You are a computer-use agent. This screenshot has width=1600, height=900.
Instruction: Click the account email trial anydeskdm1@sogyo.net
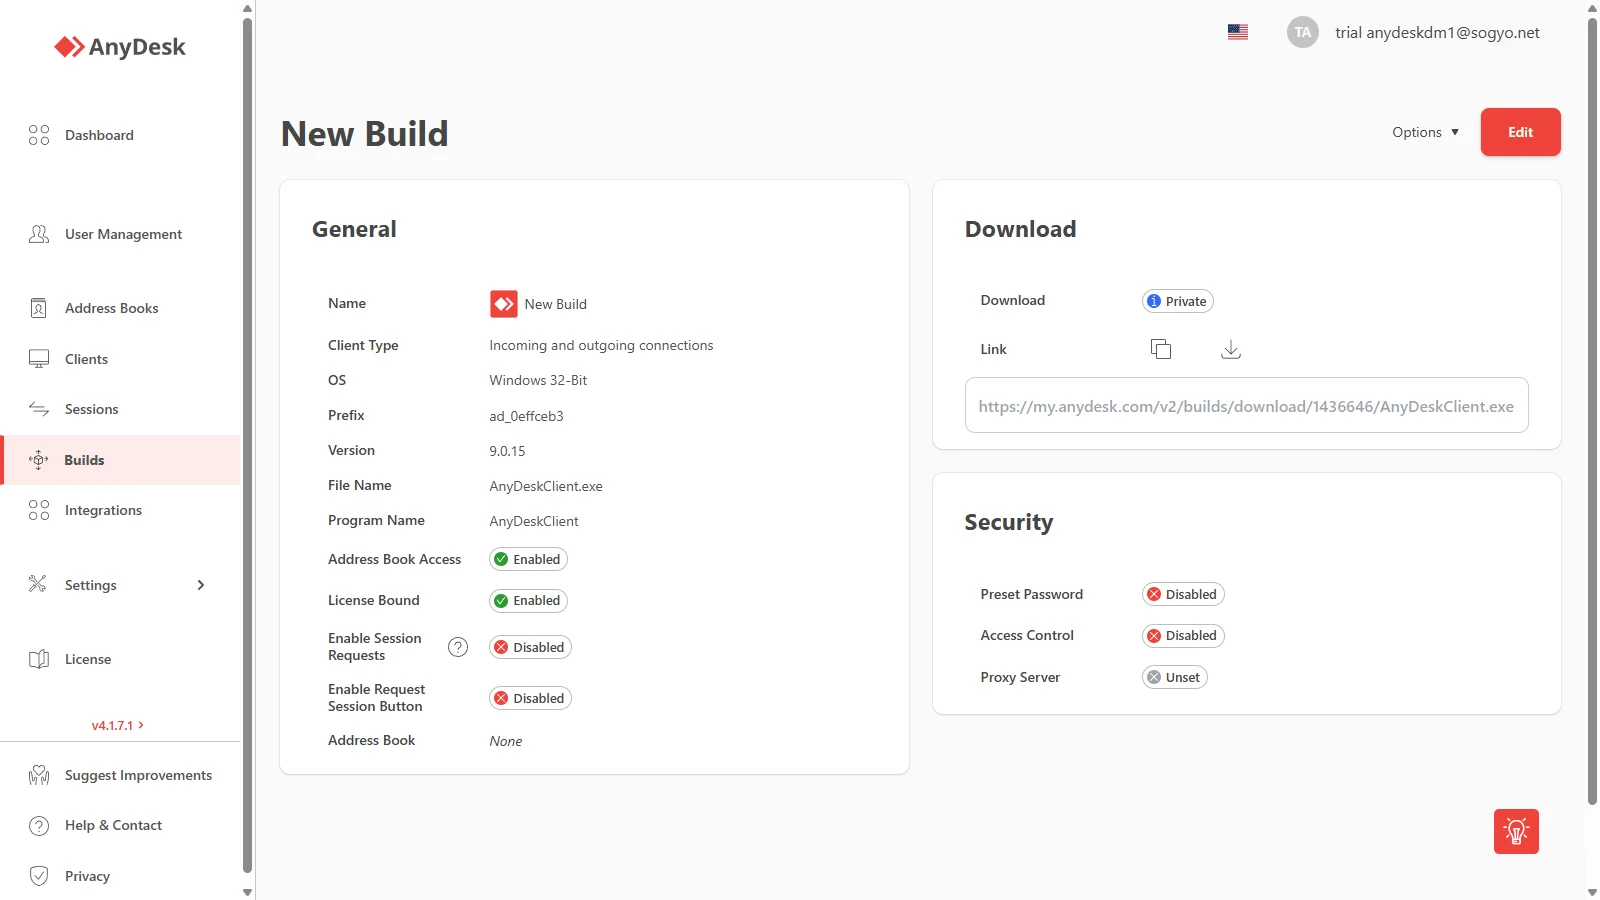[x=1437, y=32]
